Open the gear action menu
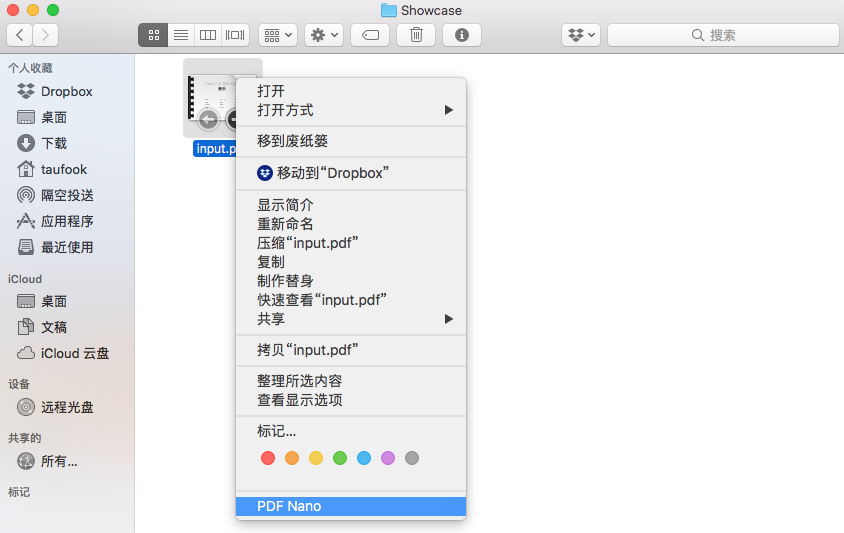The width and height of the screenshot is (844, 533). click(x=324, y=35)
